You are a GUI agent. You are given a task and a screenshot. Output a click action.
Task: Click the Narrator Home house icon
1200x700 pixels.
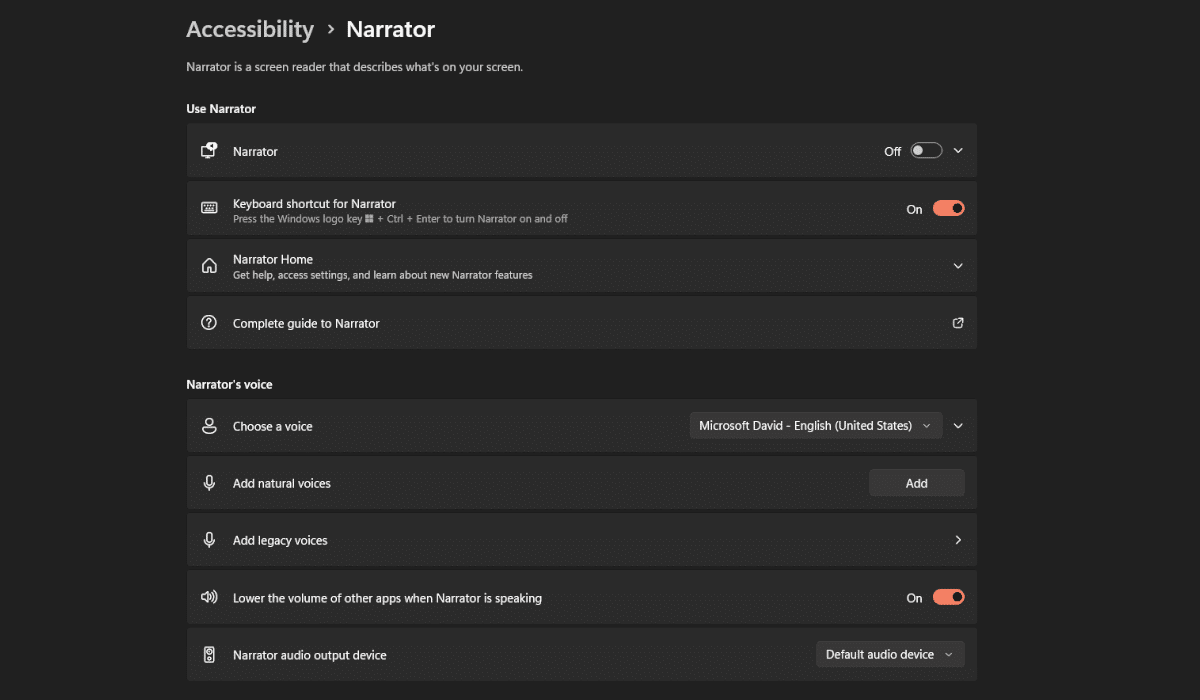[x=209, y=266]
